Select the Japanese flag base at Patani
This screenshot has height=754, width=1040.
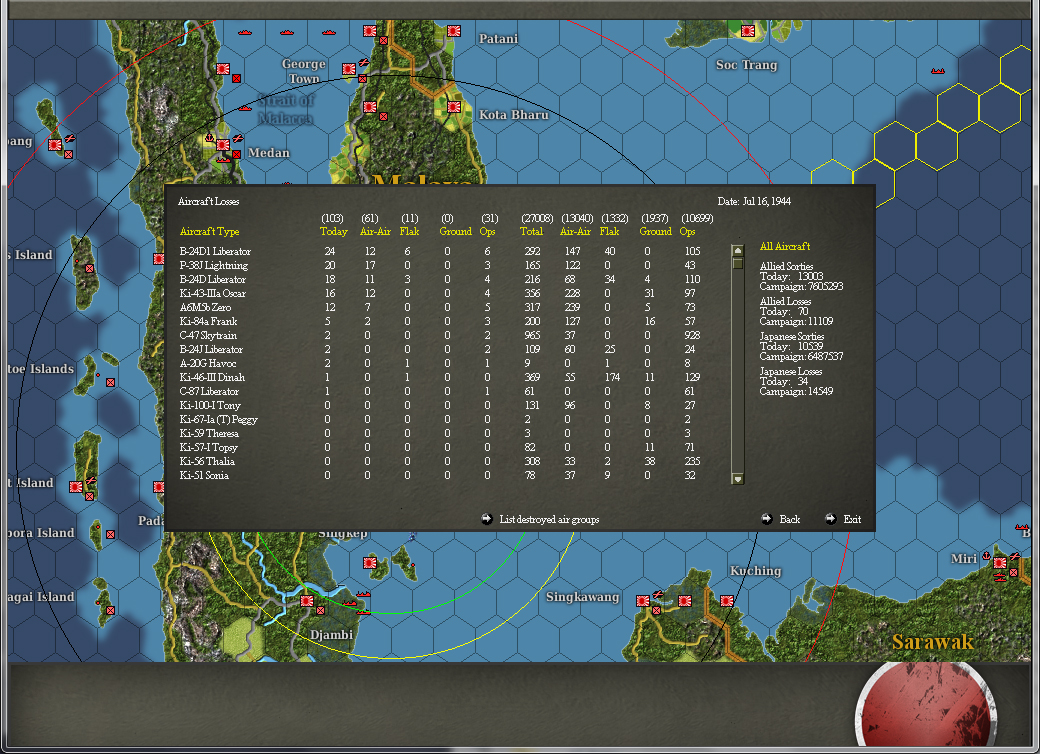point(454,31)
